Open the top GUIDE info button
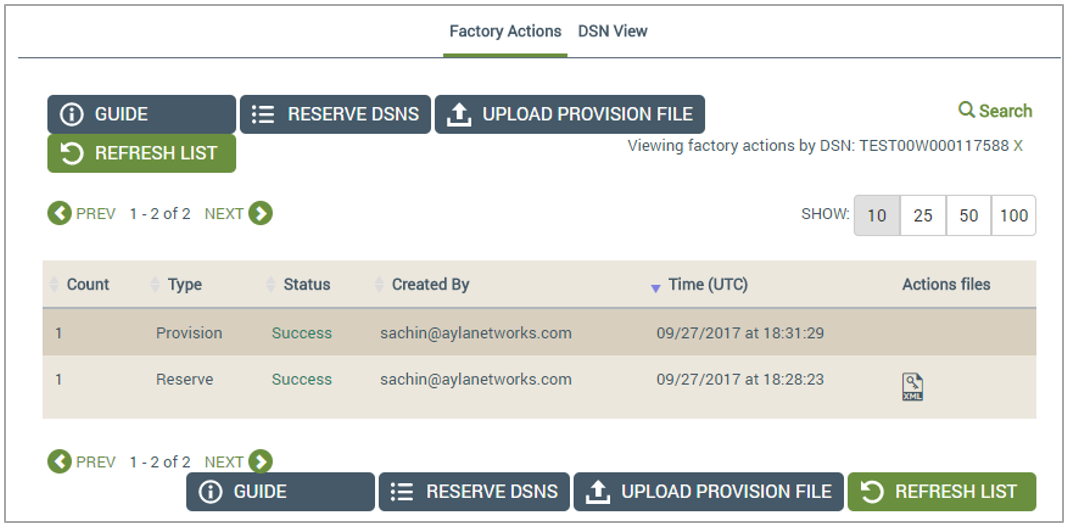Screen dimensions: 1069x526 (142, 114)
